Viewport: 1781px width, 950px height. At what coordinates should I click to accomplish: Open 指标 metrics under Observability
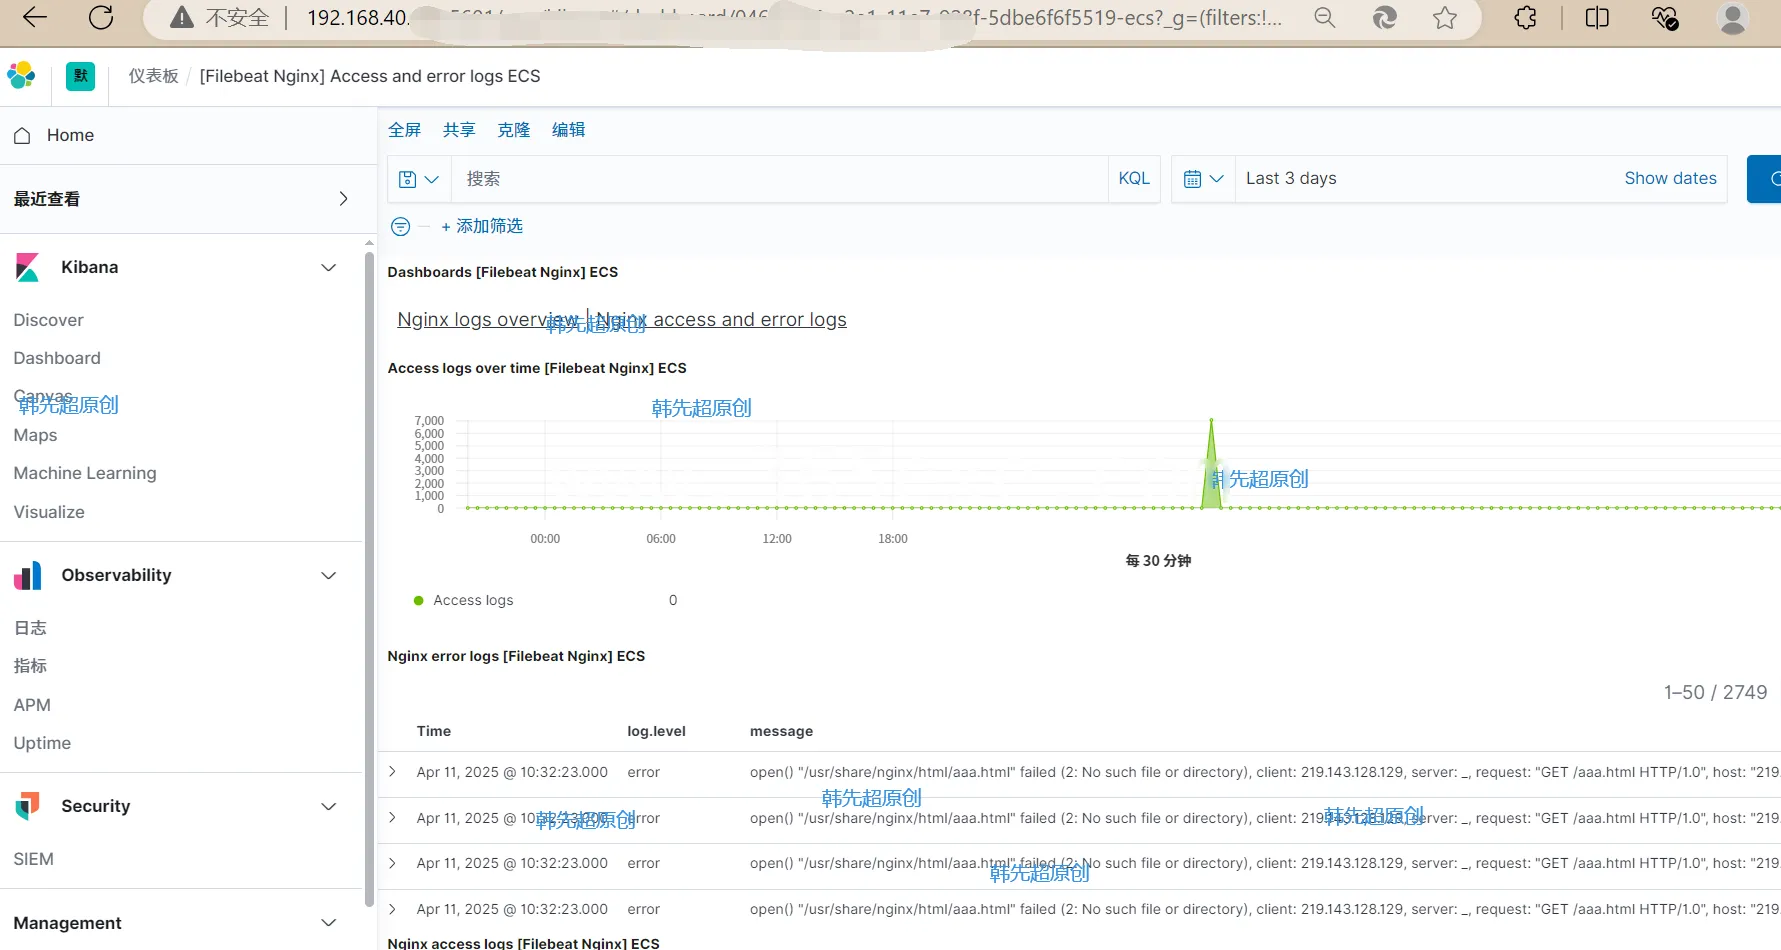(x=30, y=666)
